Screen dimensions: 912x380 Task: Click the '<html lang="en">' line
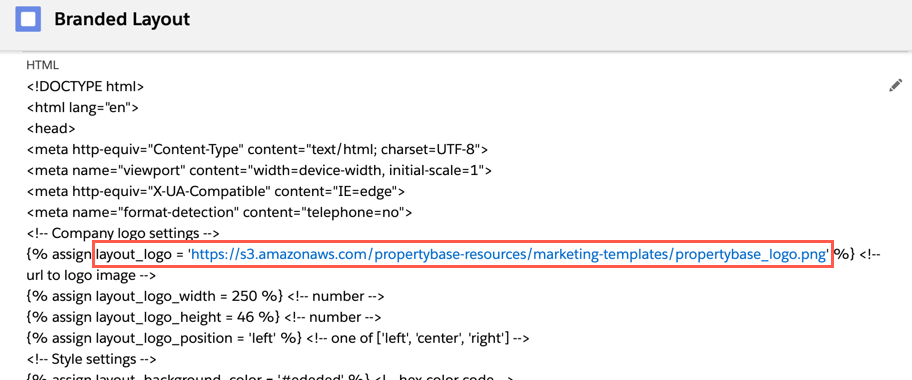click(x=83, y=108)
